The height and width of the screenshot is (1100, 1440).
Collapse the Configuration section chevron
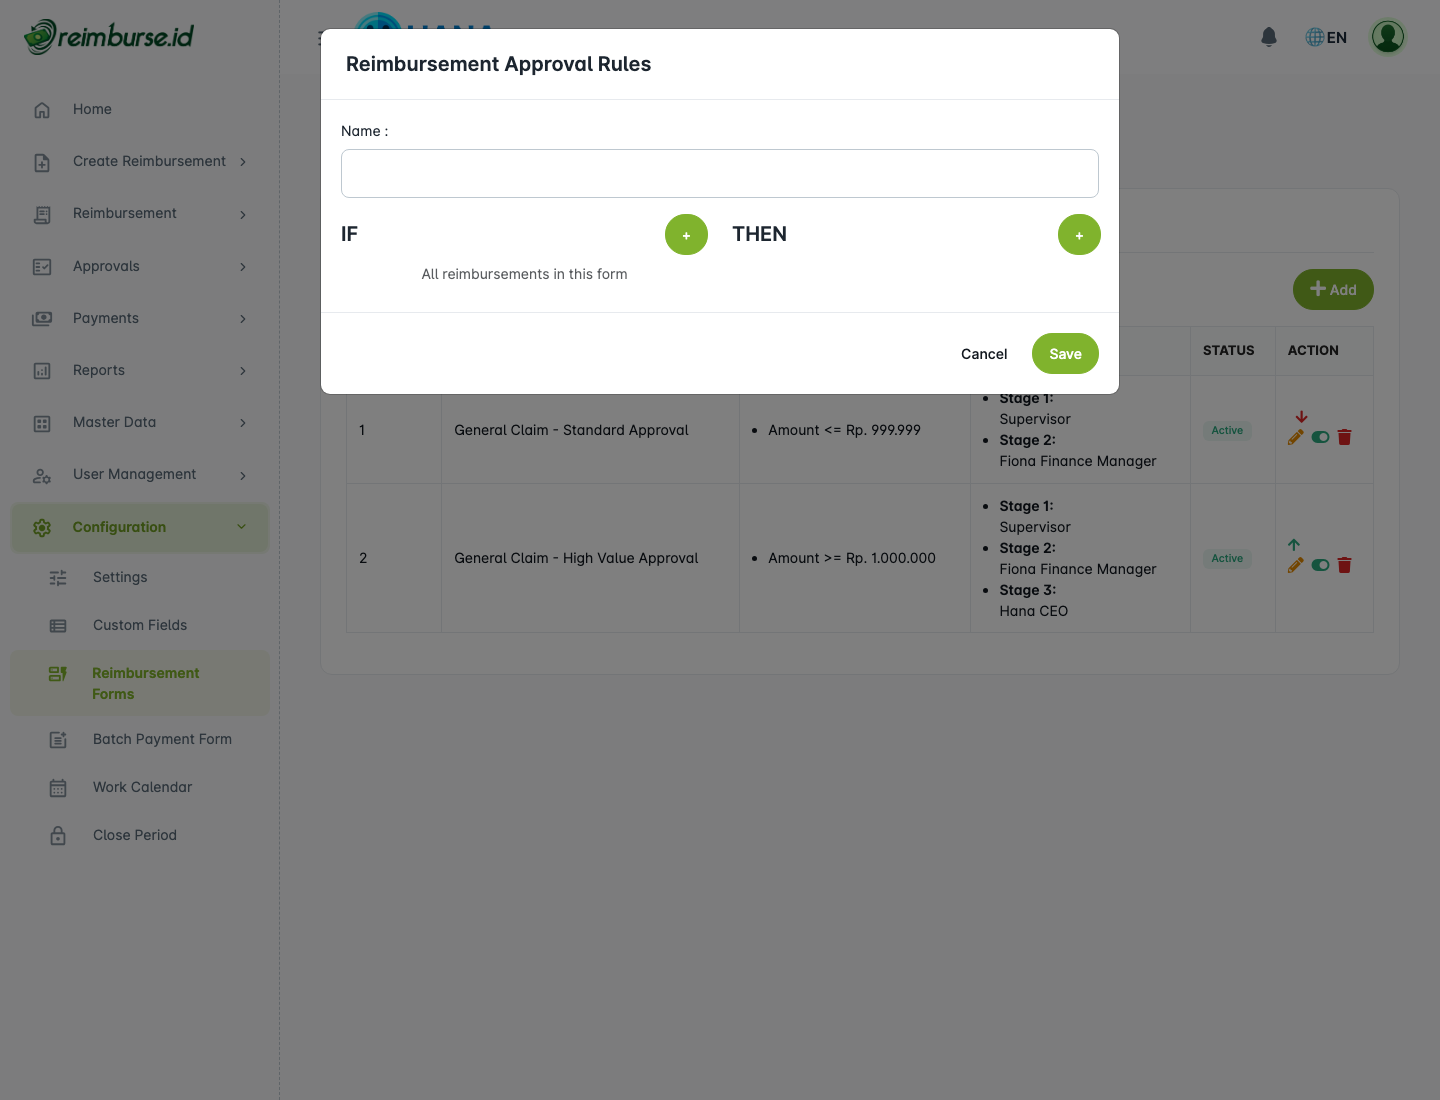(x=241, y=527)
